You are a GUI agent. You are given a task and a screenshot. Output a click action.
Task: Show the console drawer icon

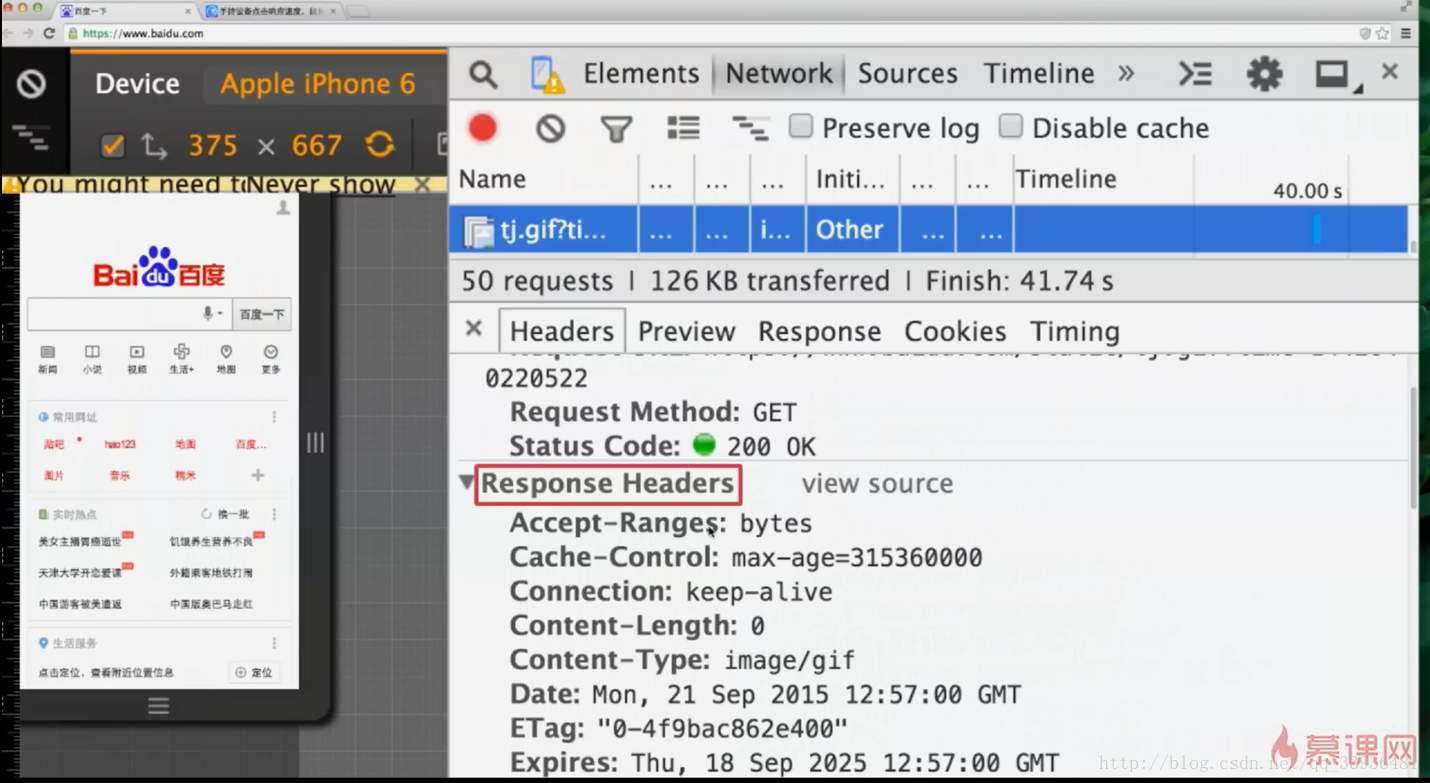pos(1195,74)
